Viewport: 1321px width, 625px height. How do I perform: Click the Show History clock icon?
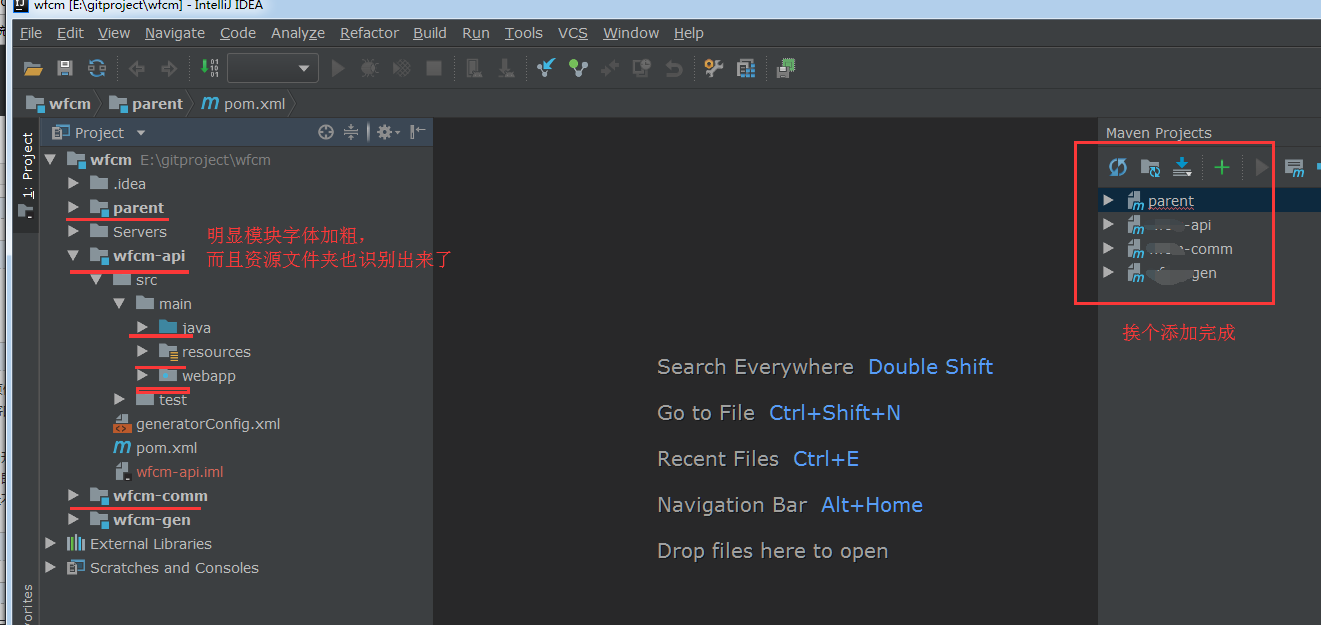tap(641, 68)
